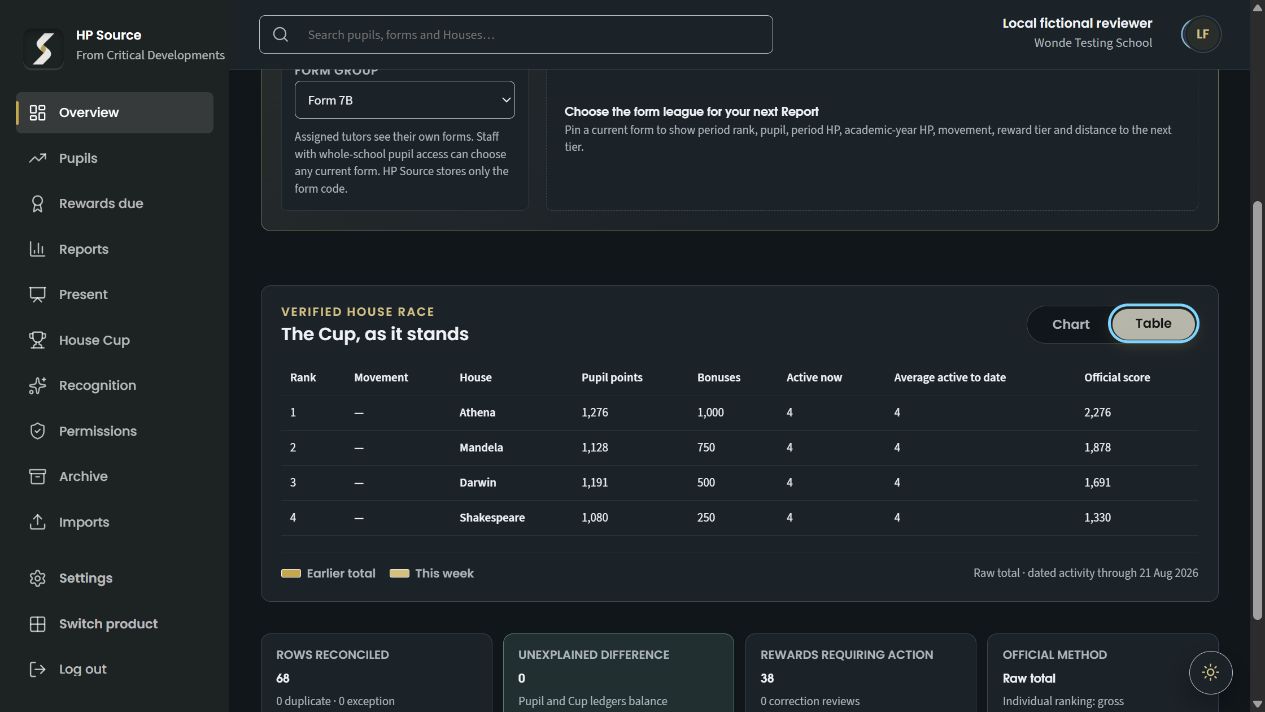Viewport: 1265px width, 712px height.
Task: Click the Shakespeare house name
Action: pos(492,517)
